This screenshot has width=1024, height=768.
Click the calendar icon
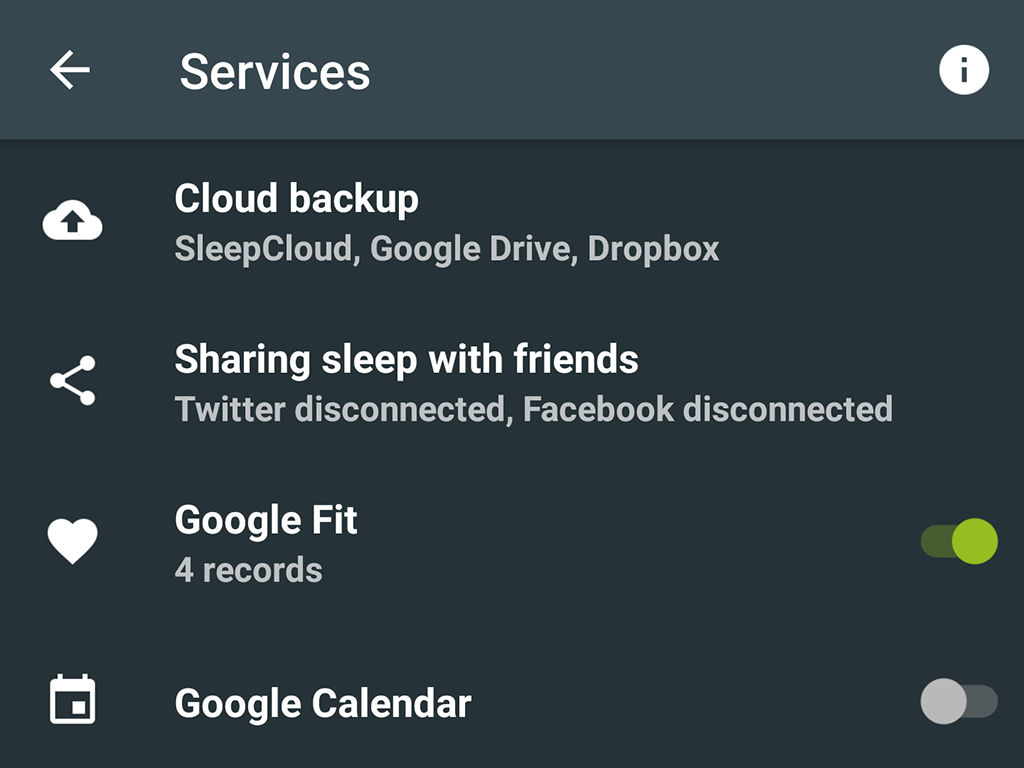click(72, 699)
